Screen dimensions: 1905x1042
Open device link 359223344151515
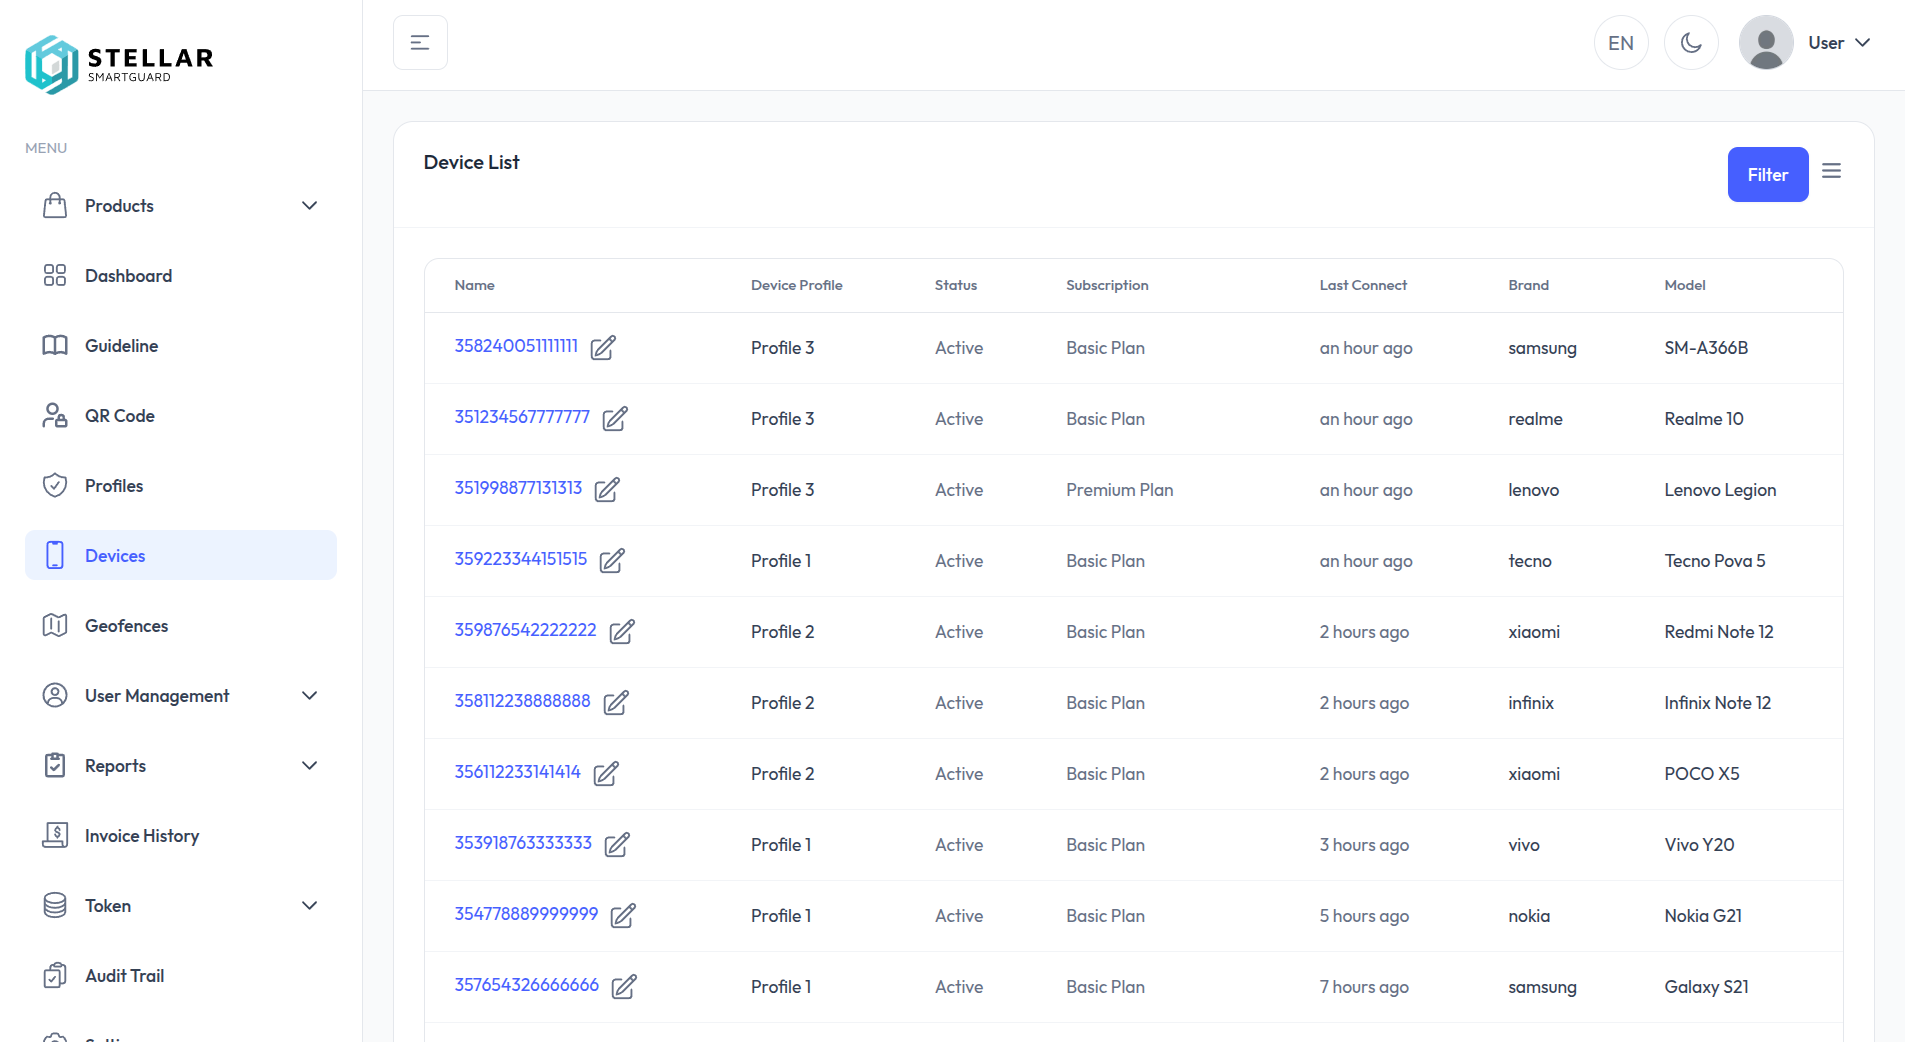point(520,559)
